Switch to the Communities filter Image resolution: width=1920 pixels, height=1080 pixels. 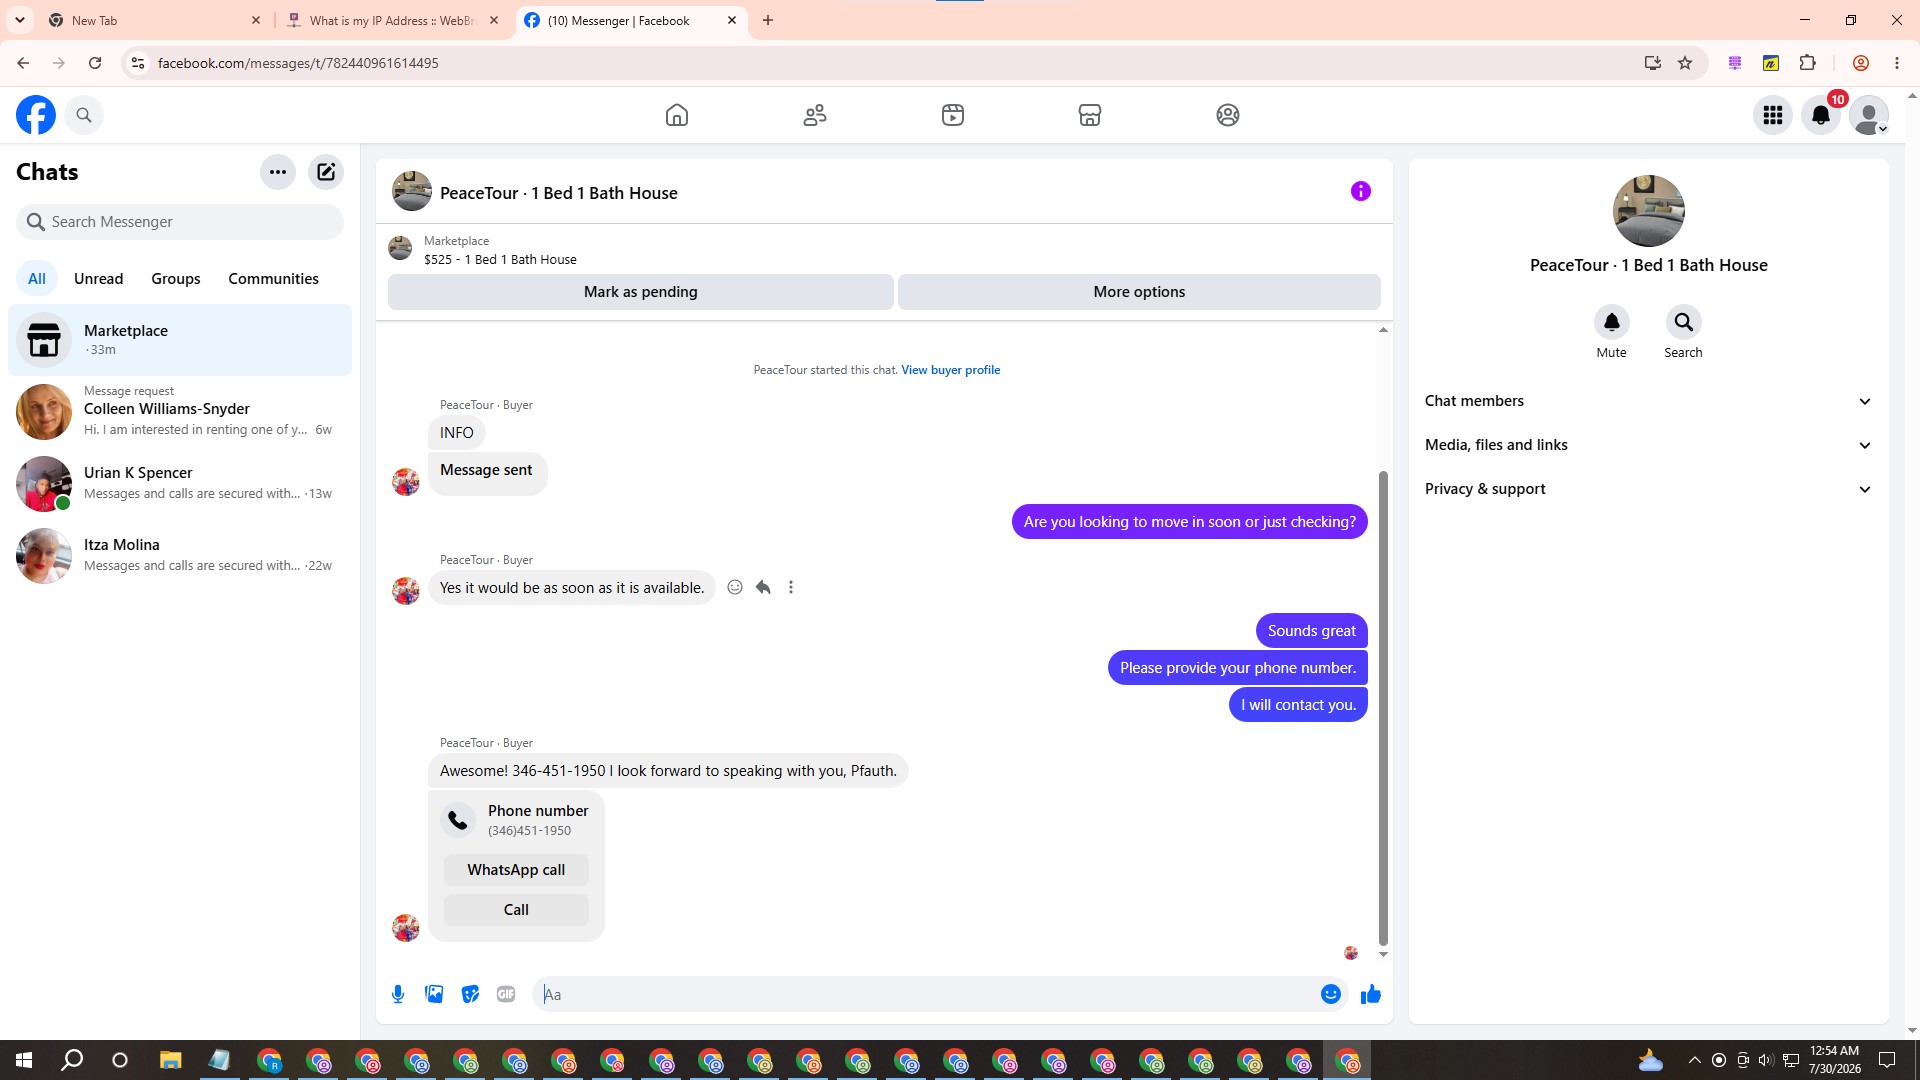click(273, 279)
